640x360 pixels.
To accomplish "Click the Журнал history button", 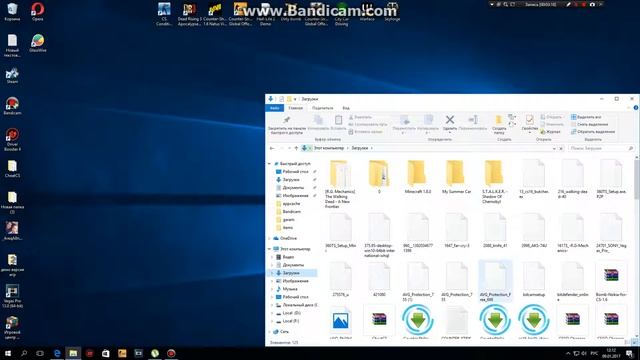I will coord(550,132).
